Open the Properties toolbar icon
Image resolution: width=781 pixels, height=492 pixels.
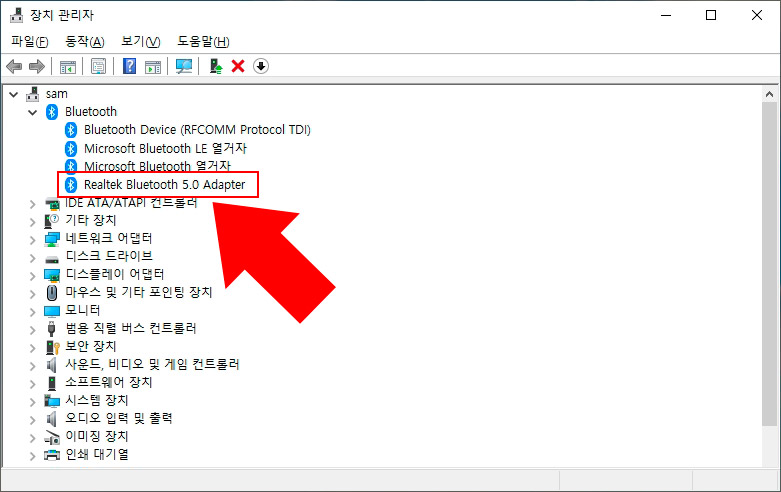tap(99, 66)
